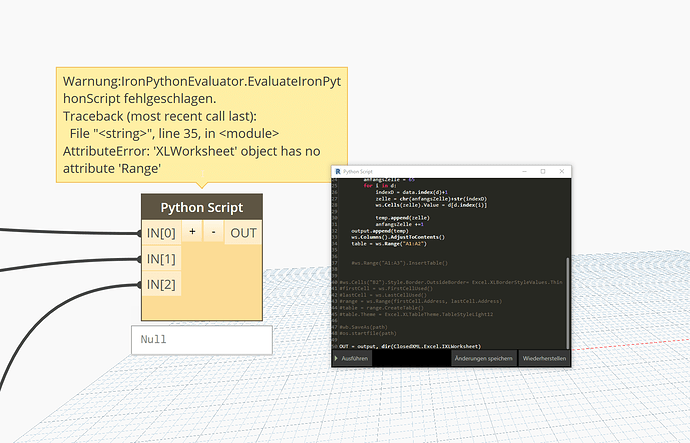690x443 pixels.
Task: Select the IN[0] input port
Action: 161,233
